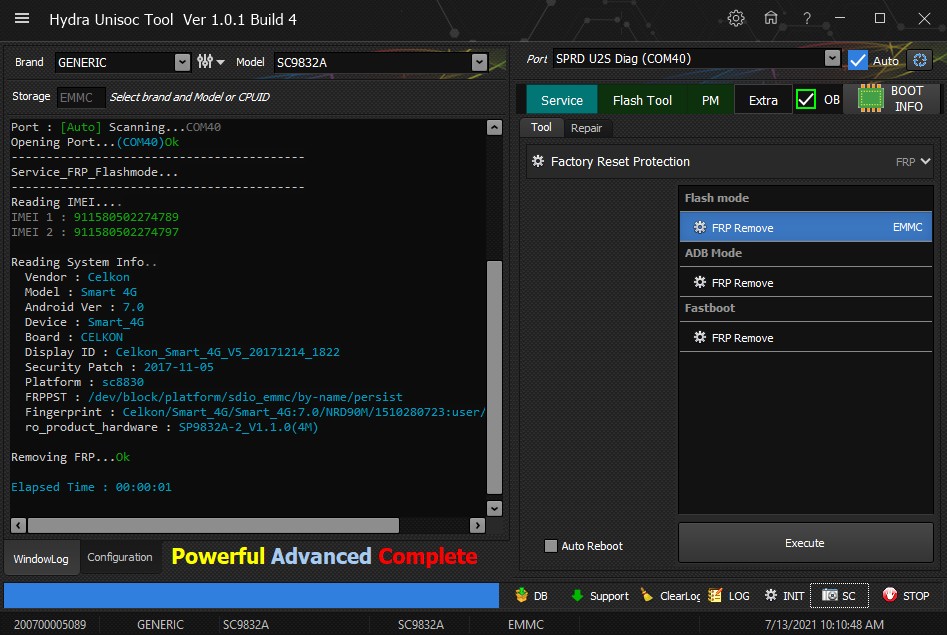Enable the Auto port checkbox
The width and height of the screenshot is (947, 635).
[858, 60]
